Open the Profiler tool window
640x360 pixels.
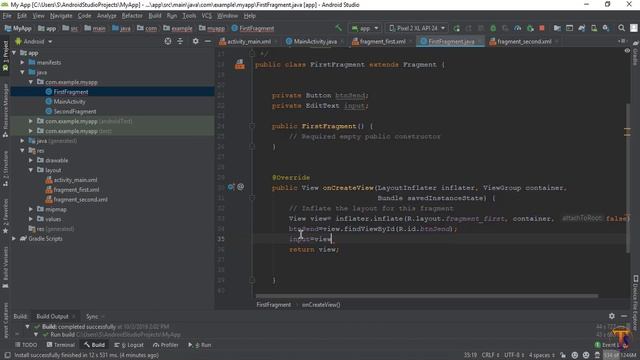166,345
